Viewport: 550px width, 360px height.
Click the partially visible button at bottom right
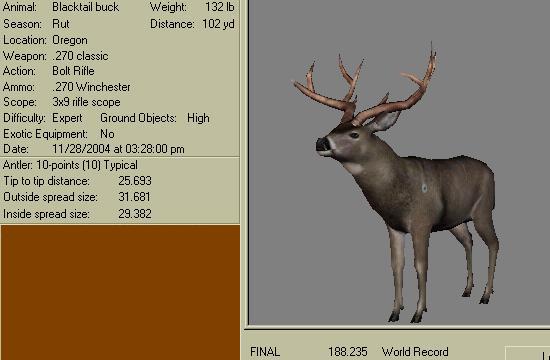click(x=527, y=353)
